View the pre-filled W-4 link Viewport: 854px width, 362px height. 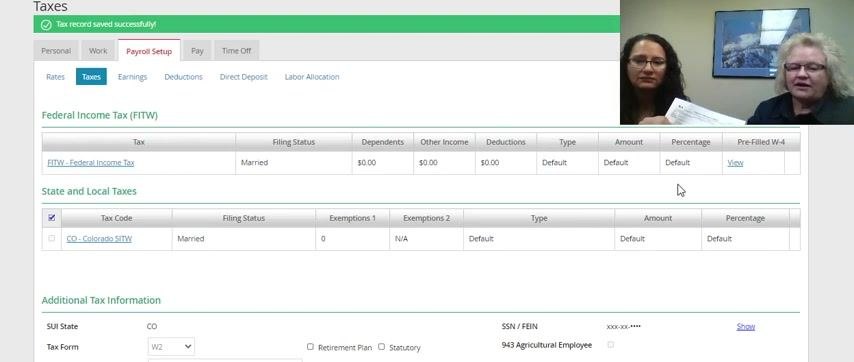pyautogui.click(x=735, y=163)
